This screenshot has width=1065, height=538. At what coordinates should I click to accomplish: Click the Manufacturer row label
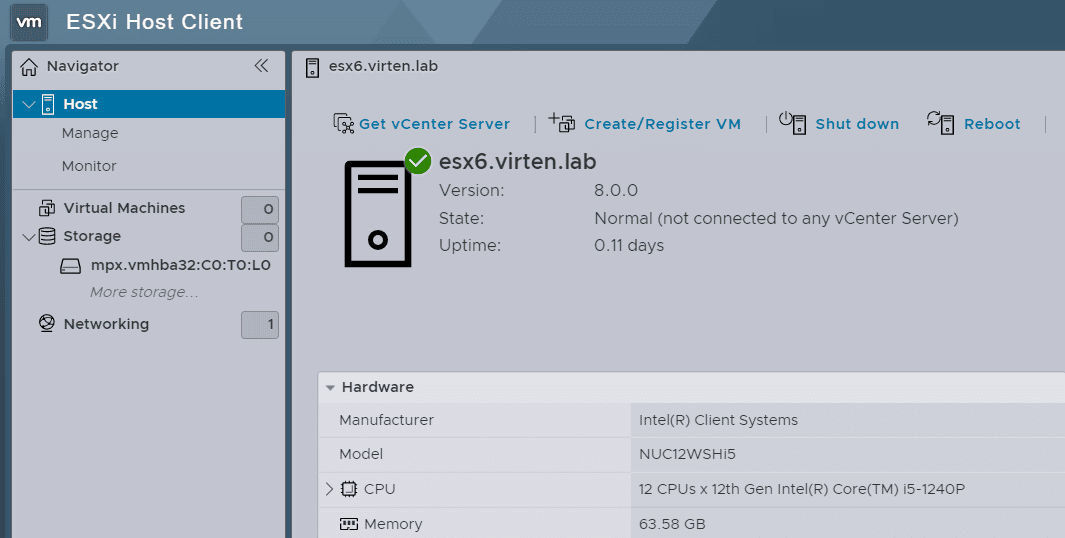pyautogui.click(x=386, y=420)
